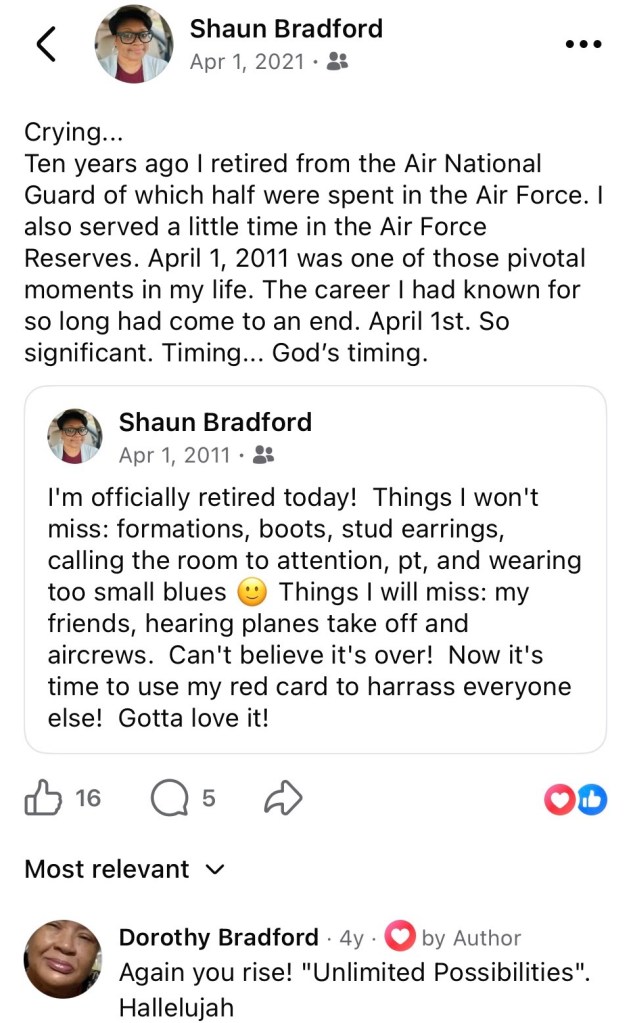Tap the profile picture in the shared post

(75, 436)
